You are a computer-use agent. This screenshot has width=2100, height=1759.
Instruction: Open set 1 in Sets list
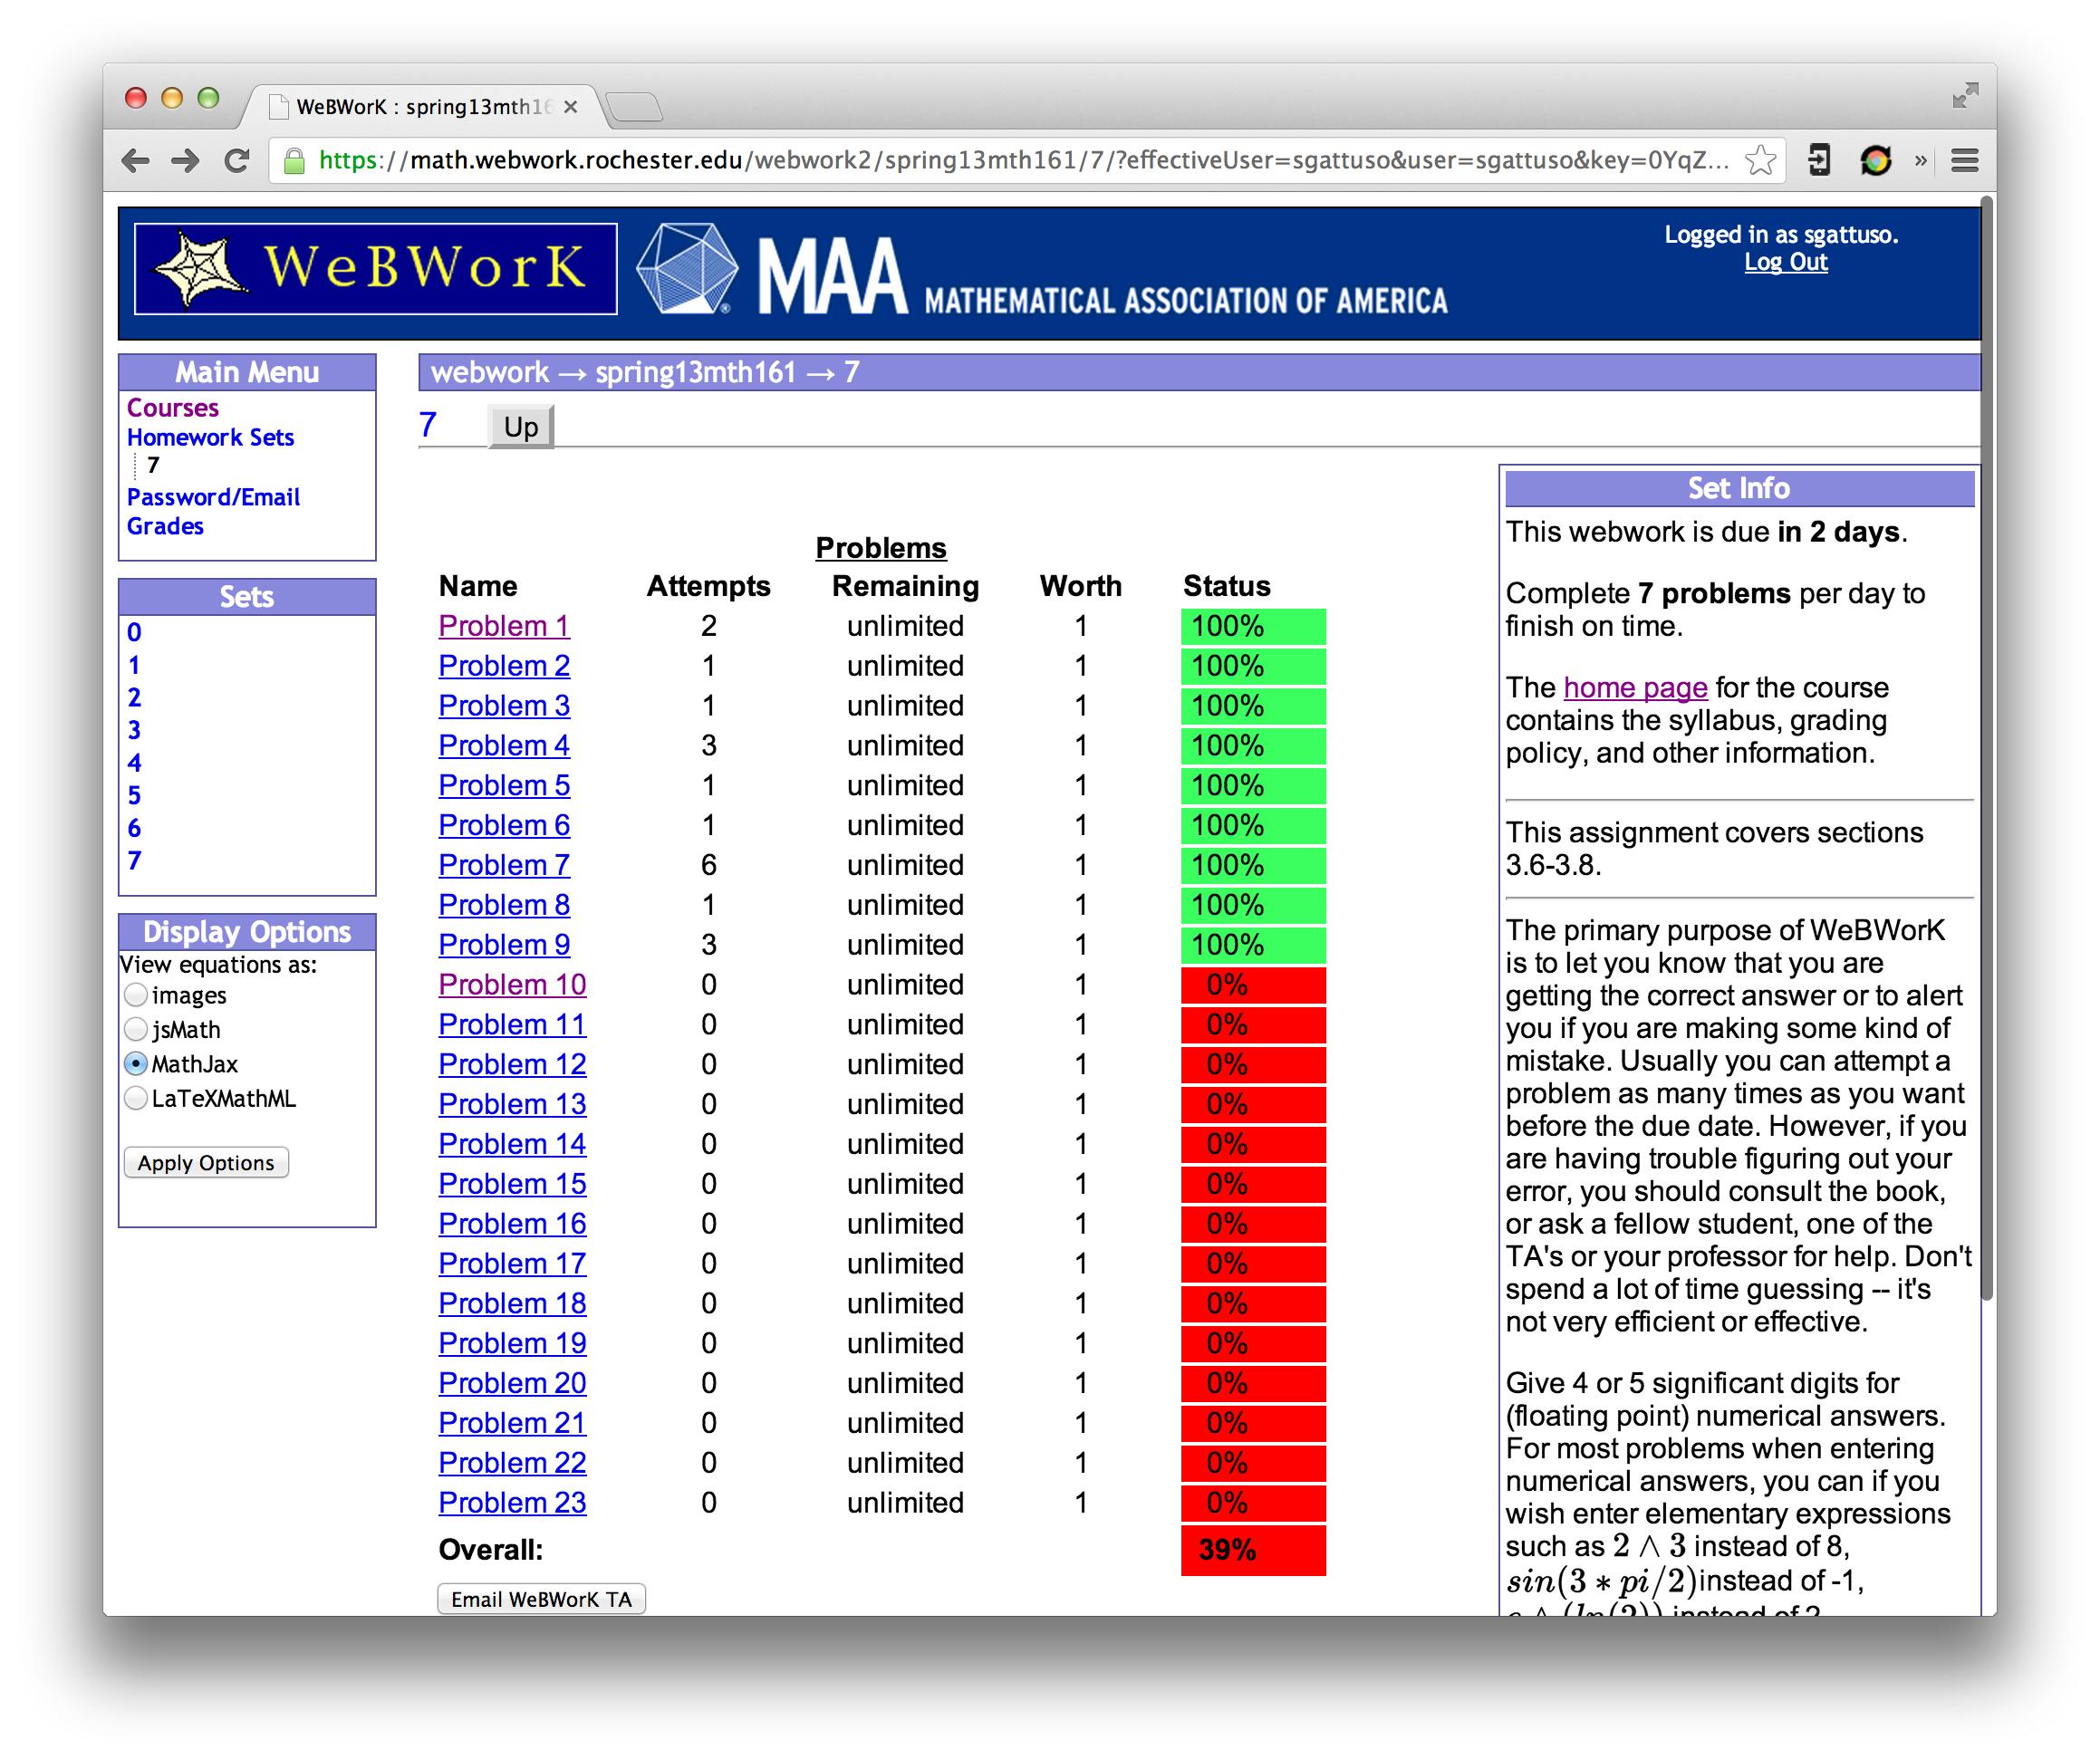click(x=134, y=665)
